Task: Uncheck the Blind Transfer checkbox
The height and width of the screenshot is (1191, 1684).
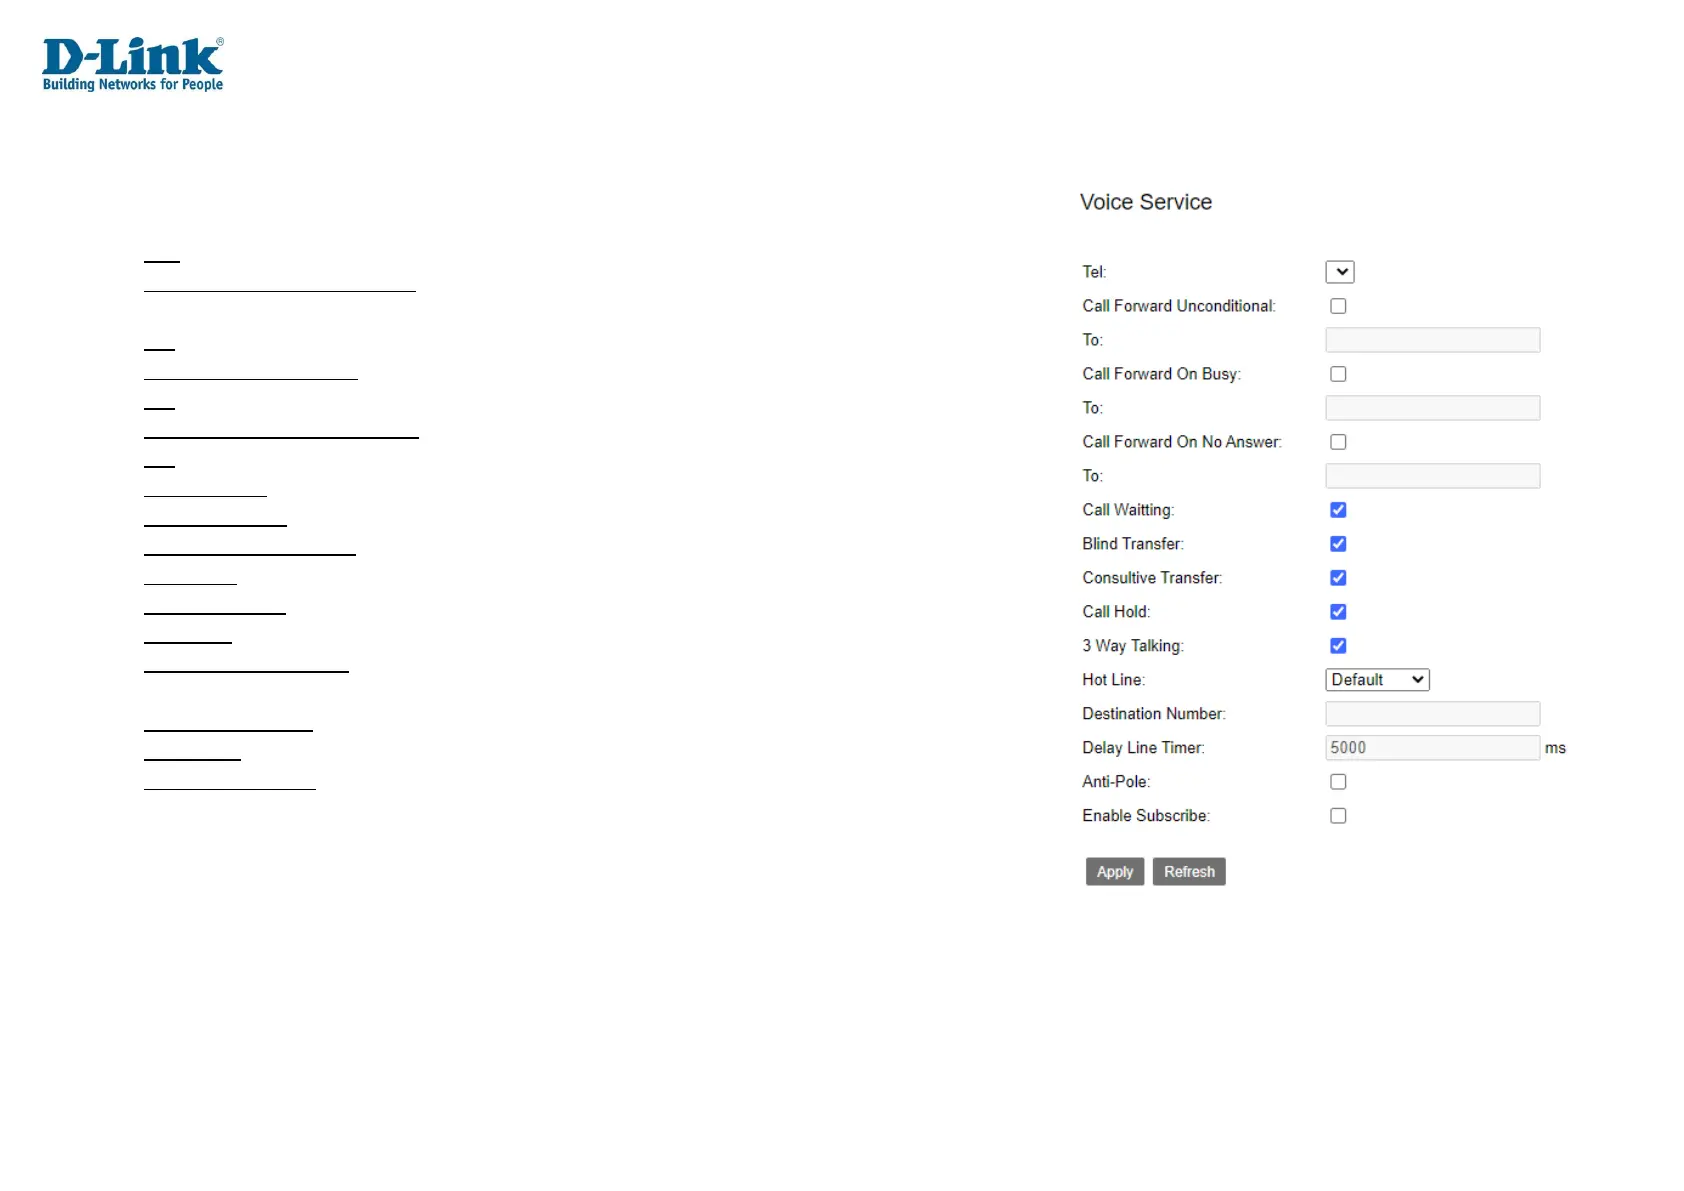Action: pos(1338,544)
